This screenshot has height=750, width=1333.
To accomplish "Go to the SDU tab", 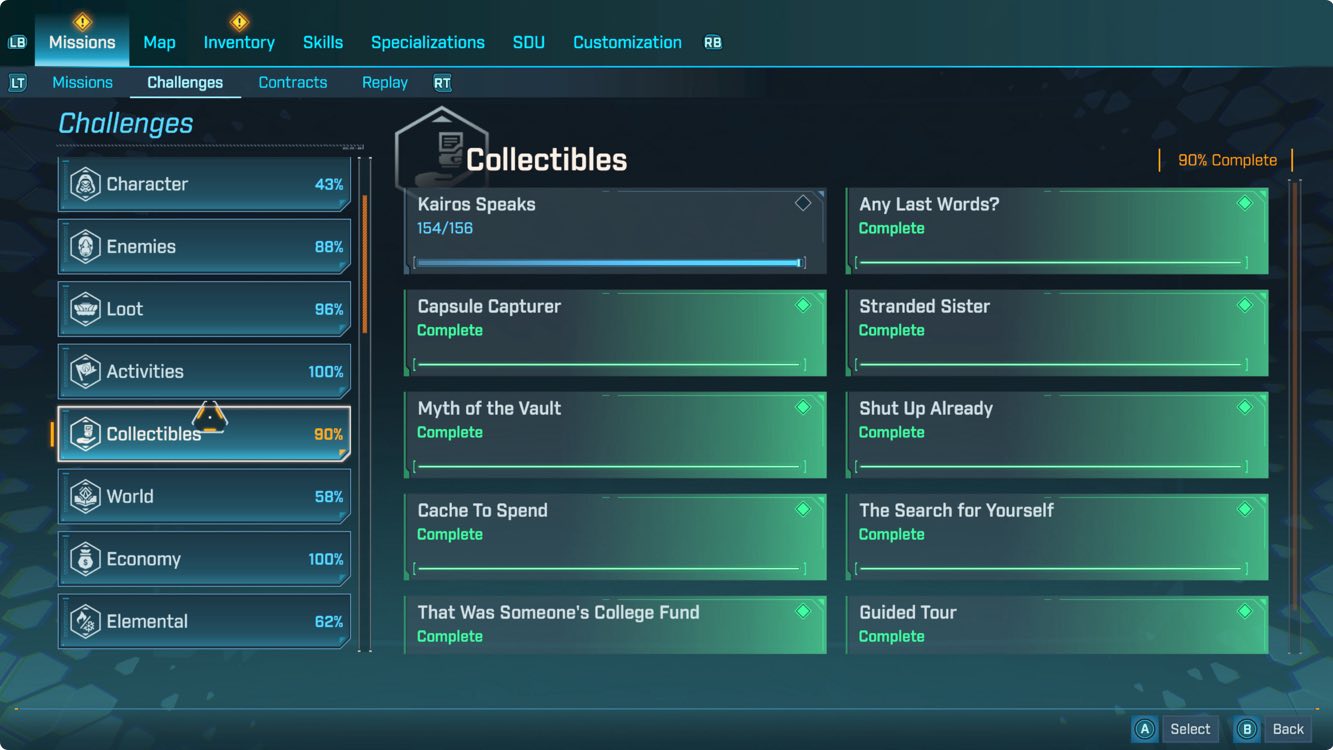I will click(x=529, y=42).
